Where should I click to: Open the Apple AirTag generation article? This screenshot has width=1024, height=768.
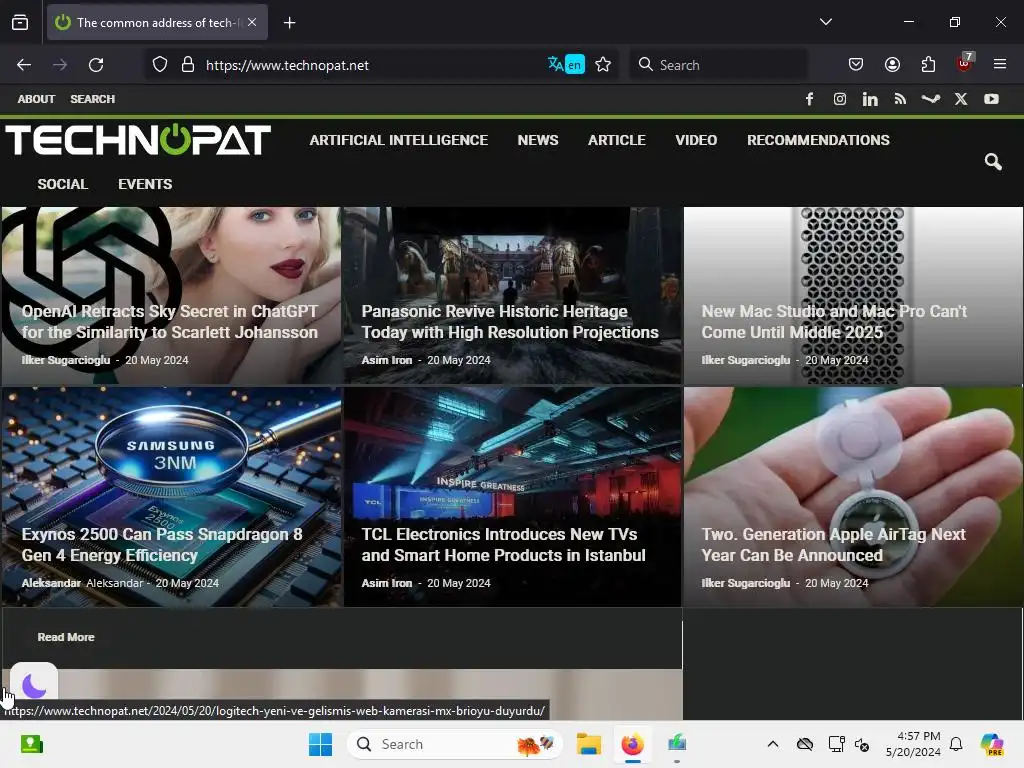pyautogui.click(x=833, y=545)
